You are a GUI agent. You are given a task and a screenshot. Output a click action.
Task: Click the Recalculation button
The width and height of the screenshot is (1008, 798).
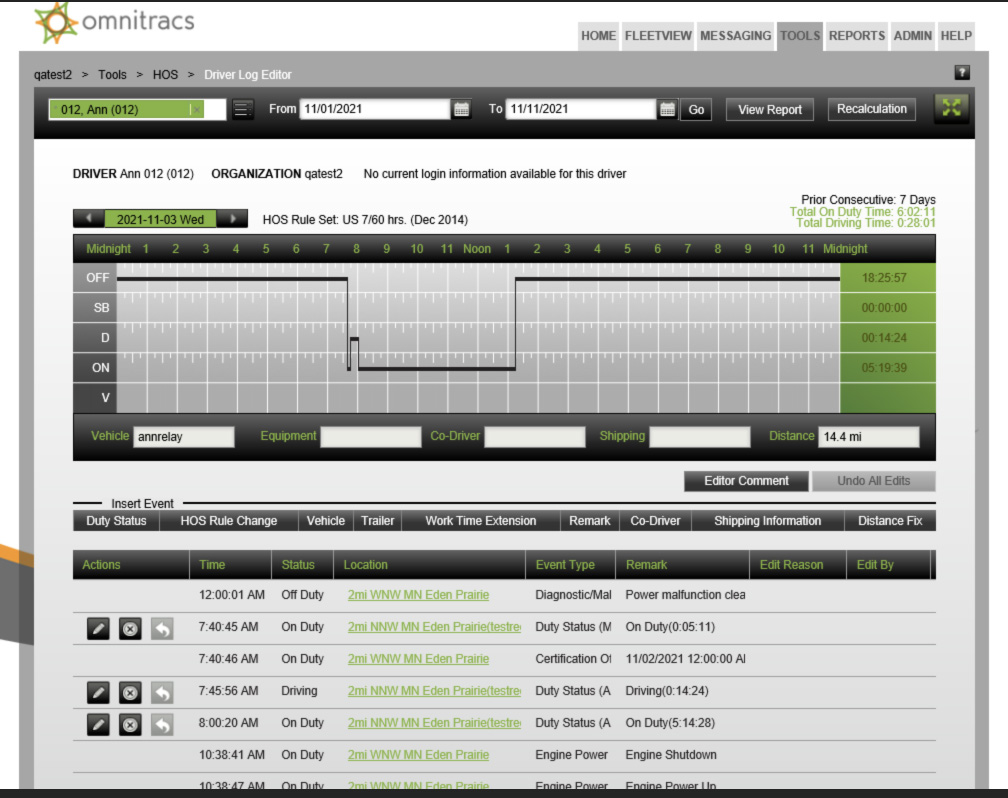871,109
